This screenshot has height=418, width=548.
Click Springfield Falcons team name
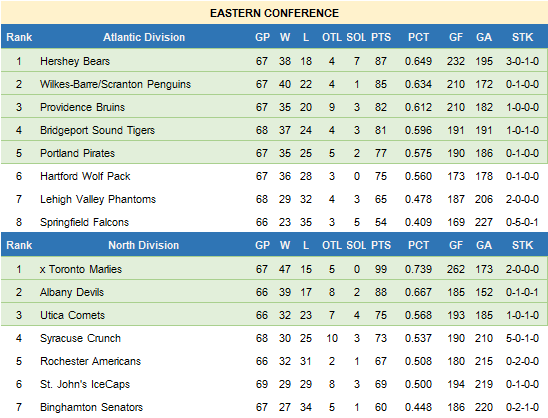pos(84,222)
